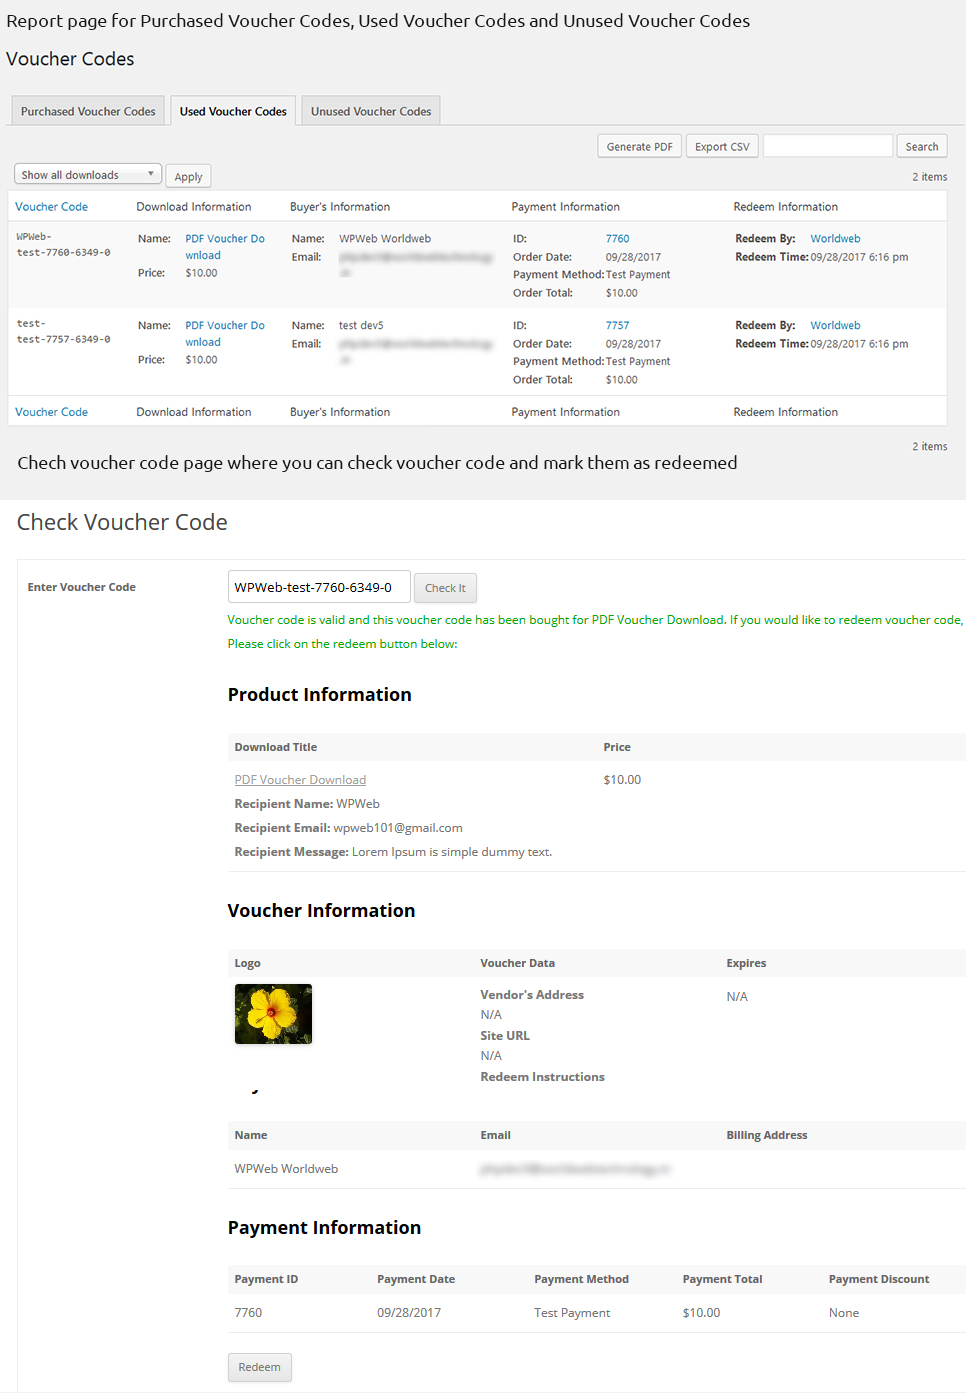The width and height of the screenshot is (966, 1393).
Task: Open the Used Voucher Codes tab
Action: pos(233,111)
